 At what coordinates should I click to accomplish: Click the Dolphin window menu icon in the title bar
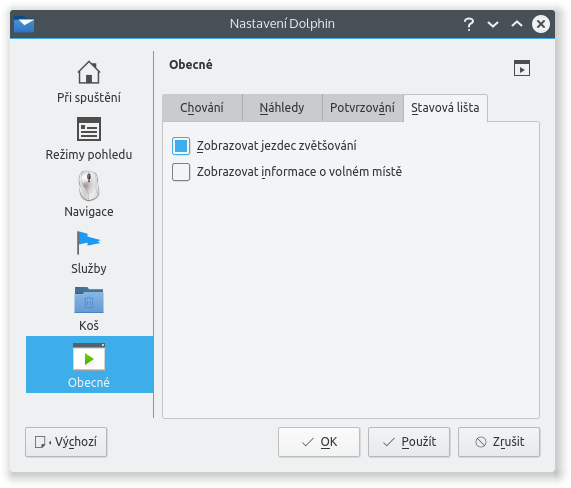click(24, 24)
